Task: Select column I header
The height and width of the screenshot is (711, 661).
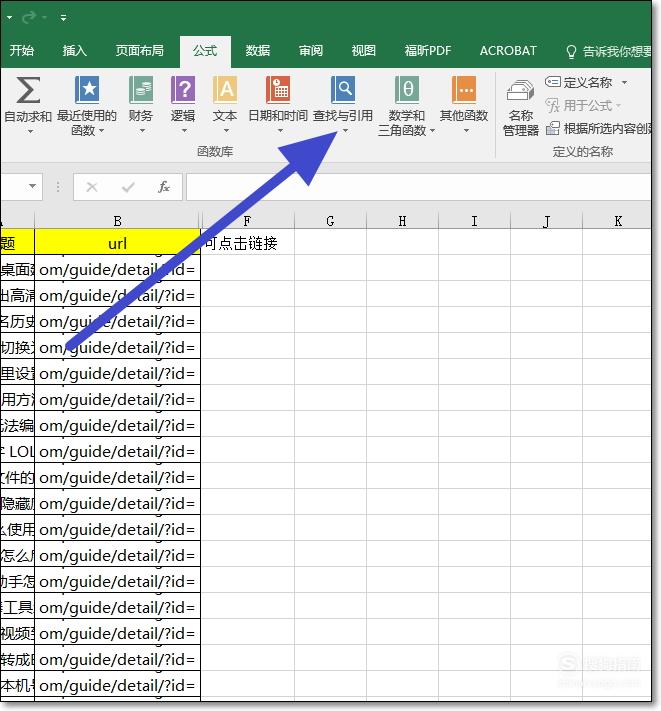Action: 474,221
